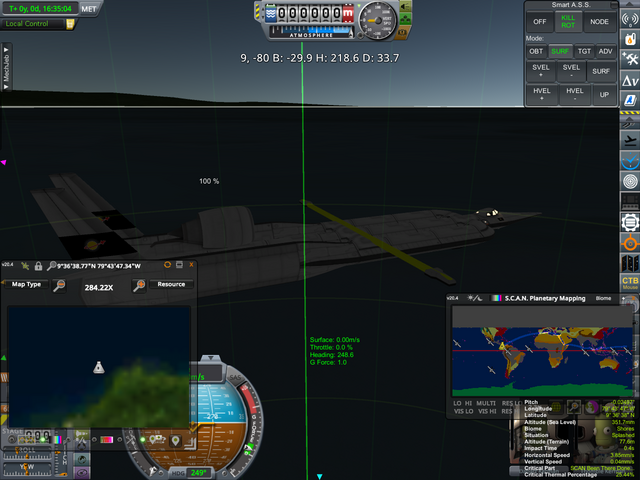Screen dimensions: 640x480
Task: Open the gear with list lines icon
Action: tap(630, 223)
